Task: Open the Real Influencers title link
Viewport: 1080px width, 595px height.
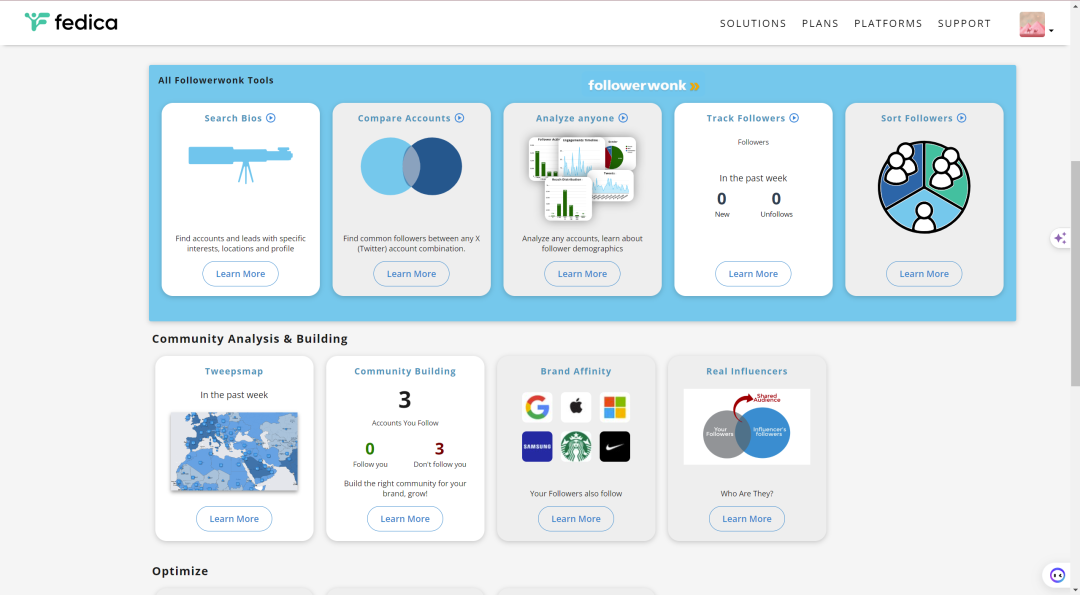Action: (747, 371)
